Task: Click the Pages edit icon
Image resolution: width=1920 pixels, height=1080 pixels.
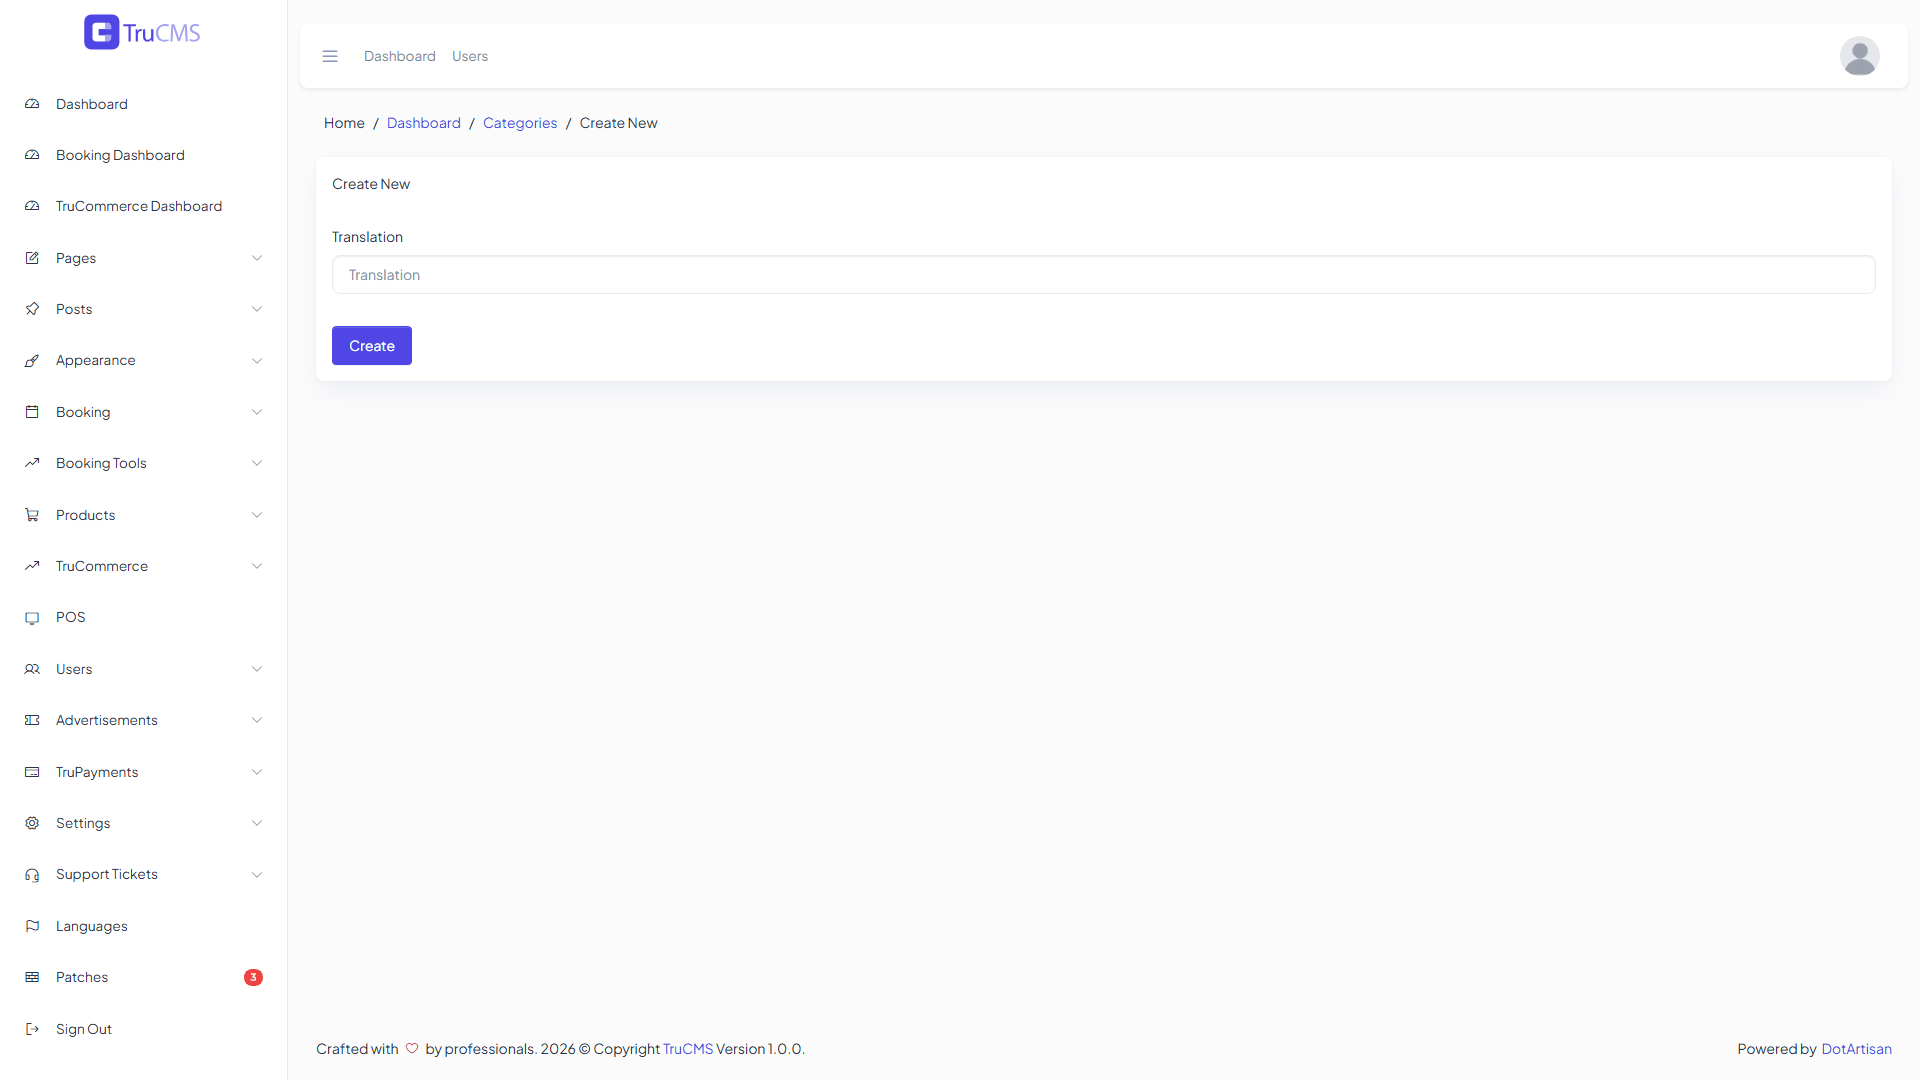Action: (x=32, y=258)
